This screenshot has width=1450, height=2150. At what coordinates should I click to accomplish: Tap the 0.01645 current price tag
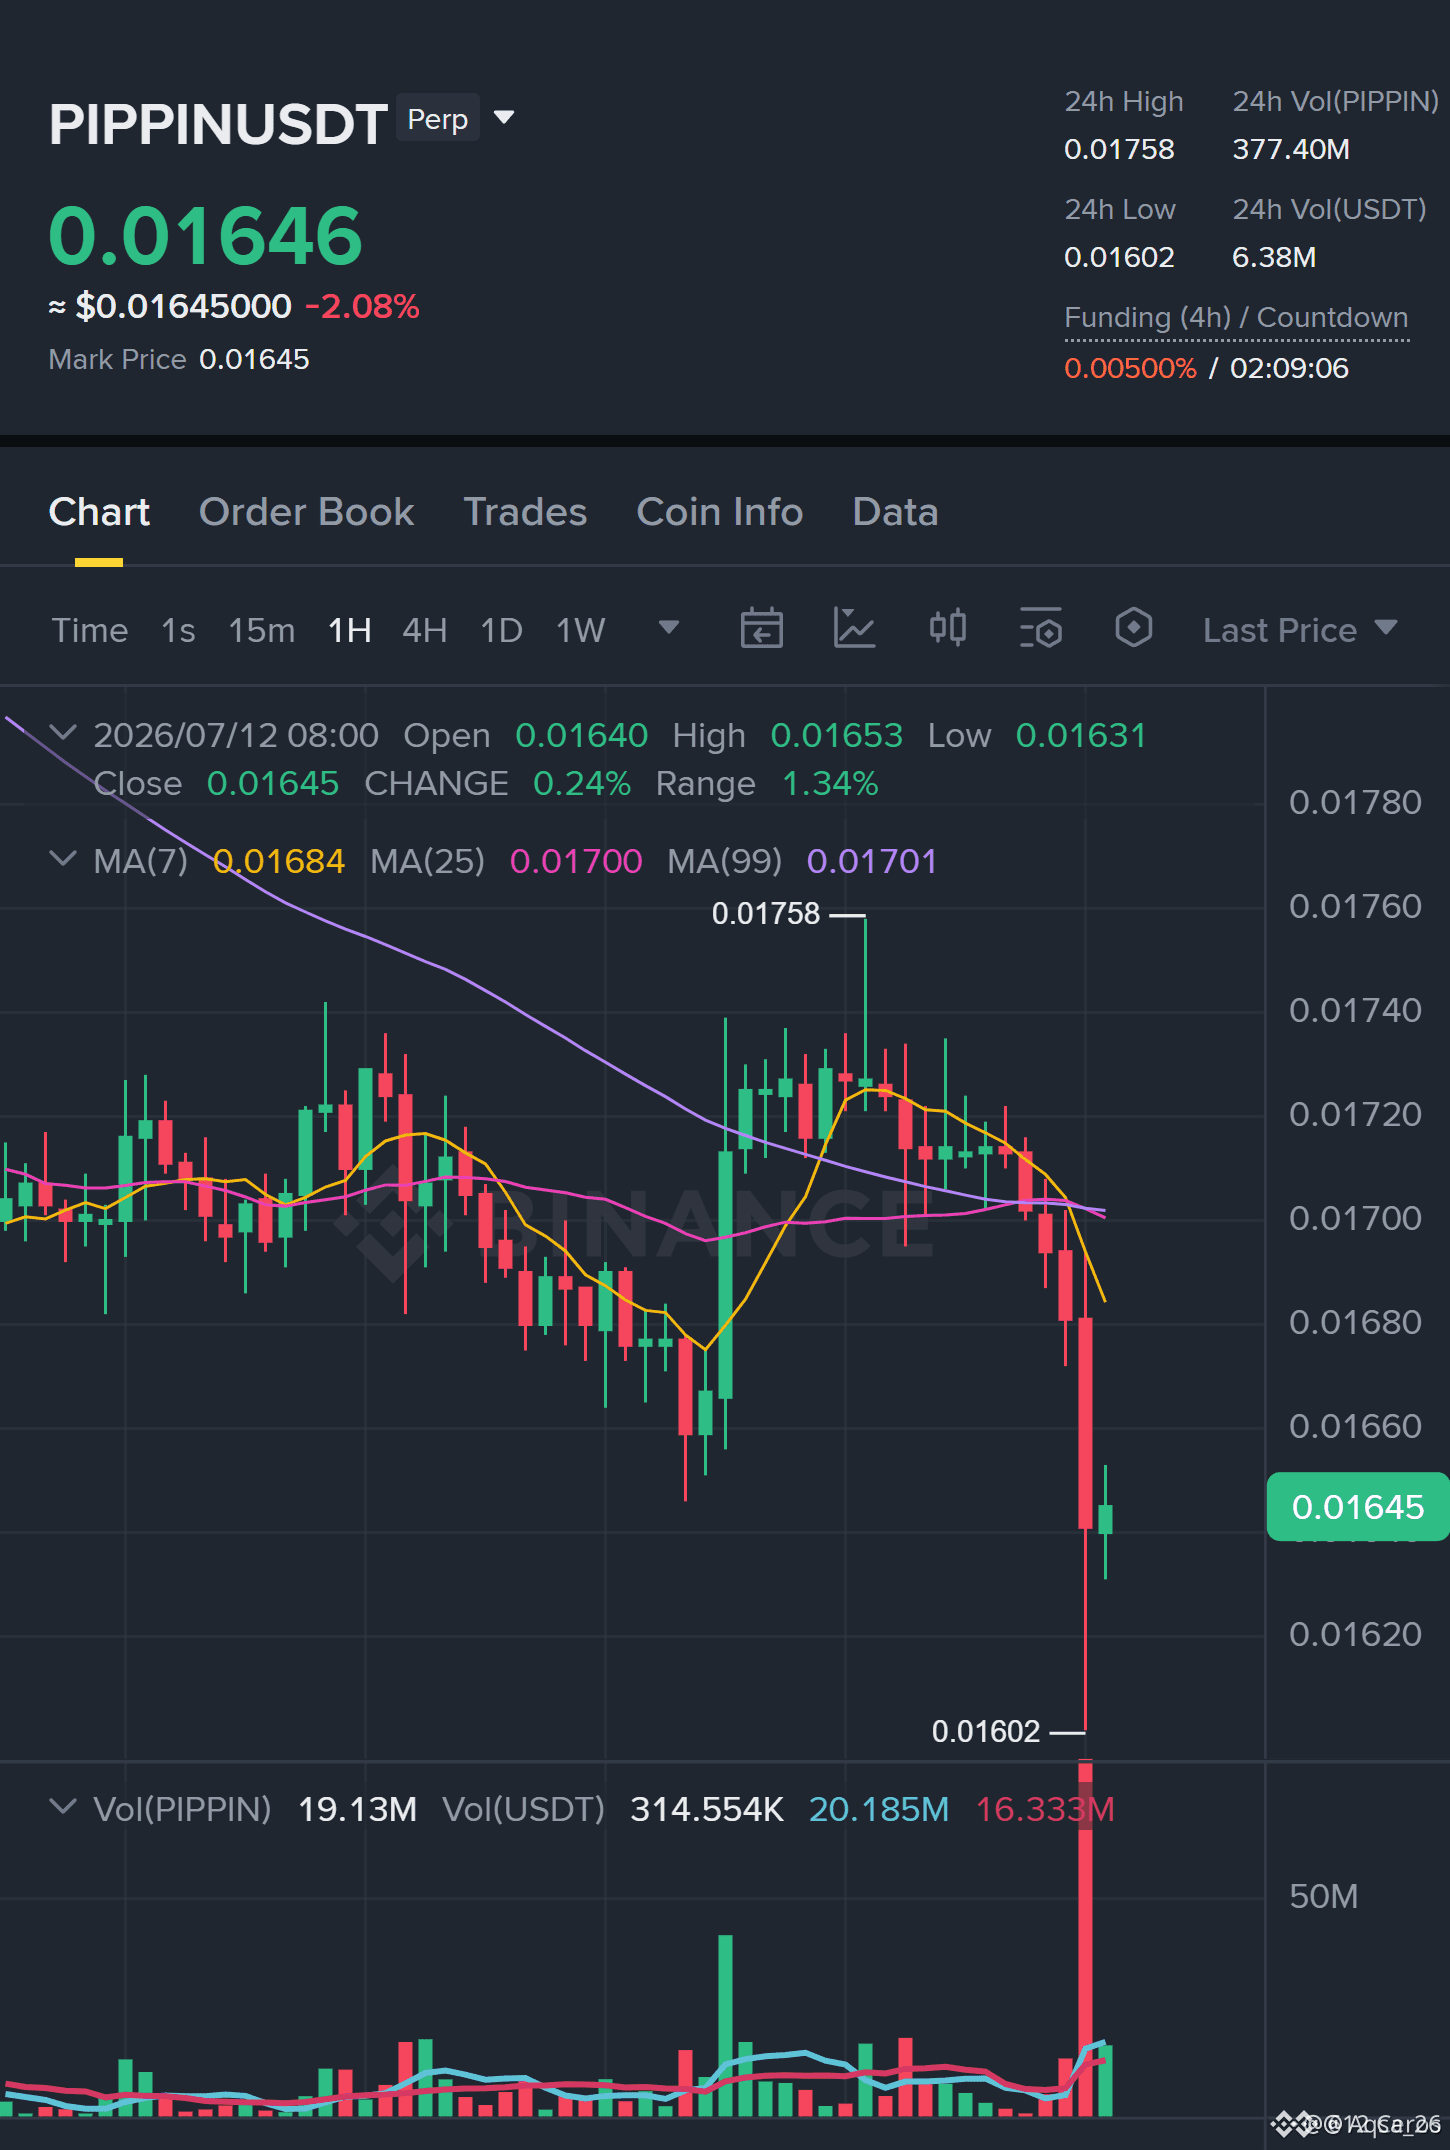(1357, 1507)
